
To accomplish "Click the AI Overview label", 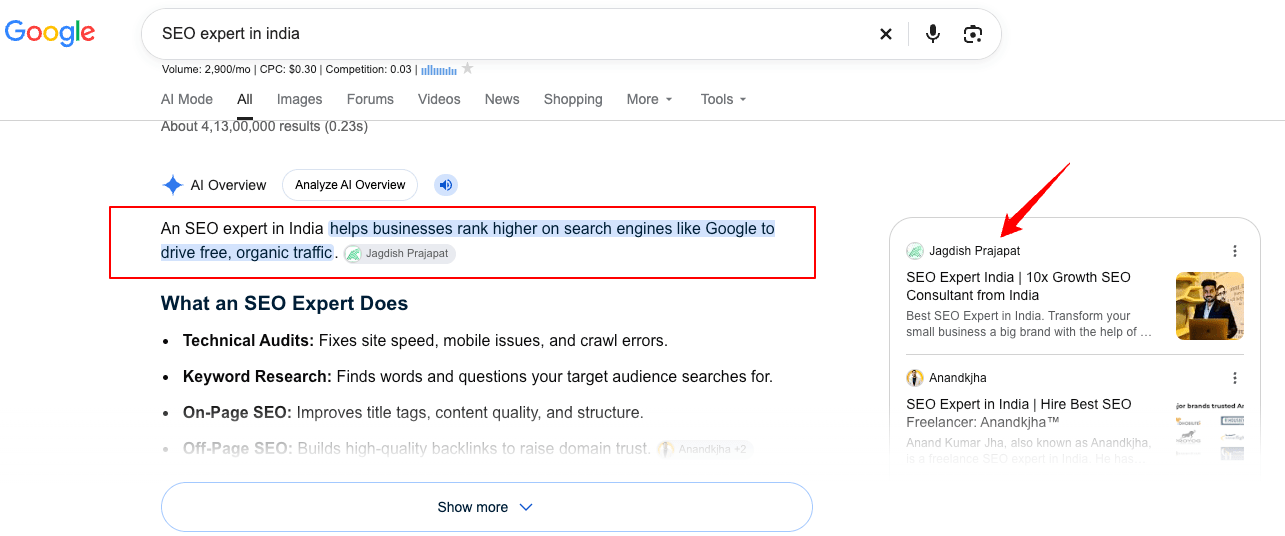I will coord(229,185).
